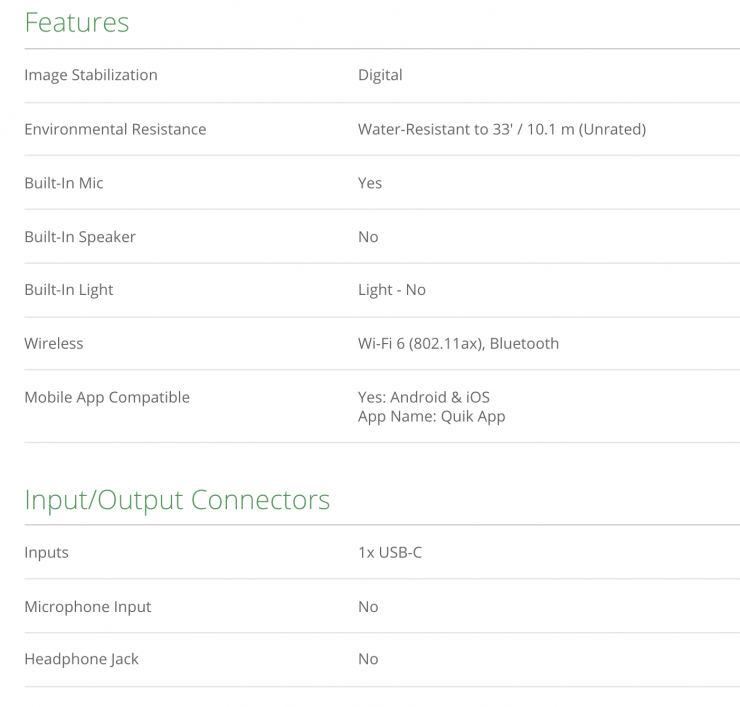The width and height of the screenshot is (740, 707).
Task: Click the Yes value for Built-In Mic
Action: [x=370, y=183]
